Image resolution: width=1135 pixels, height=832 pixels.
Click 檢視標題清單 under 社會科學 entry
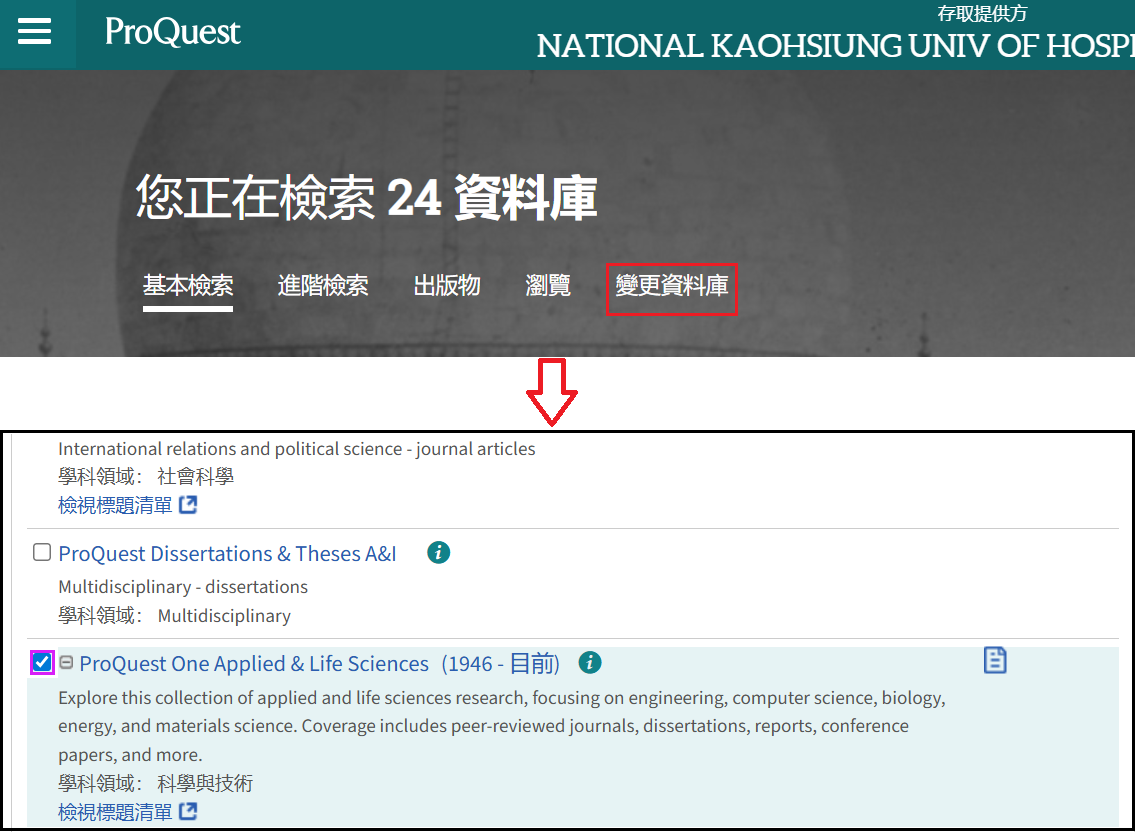(x=115, y=505)
